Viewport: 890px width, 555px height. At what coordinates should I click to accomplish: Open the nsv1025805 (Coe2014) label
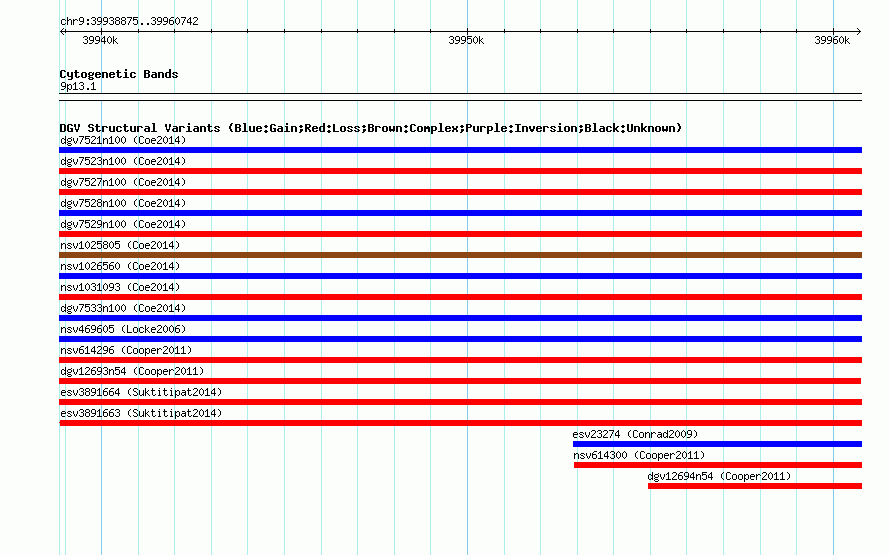point(120,245)
